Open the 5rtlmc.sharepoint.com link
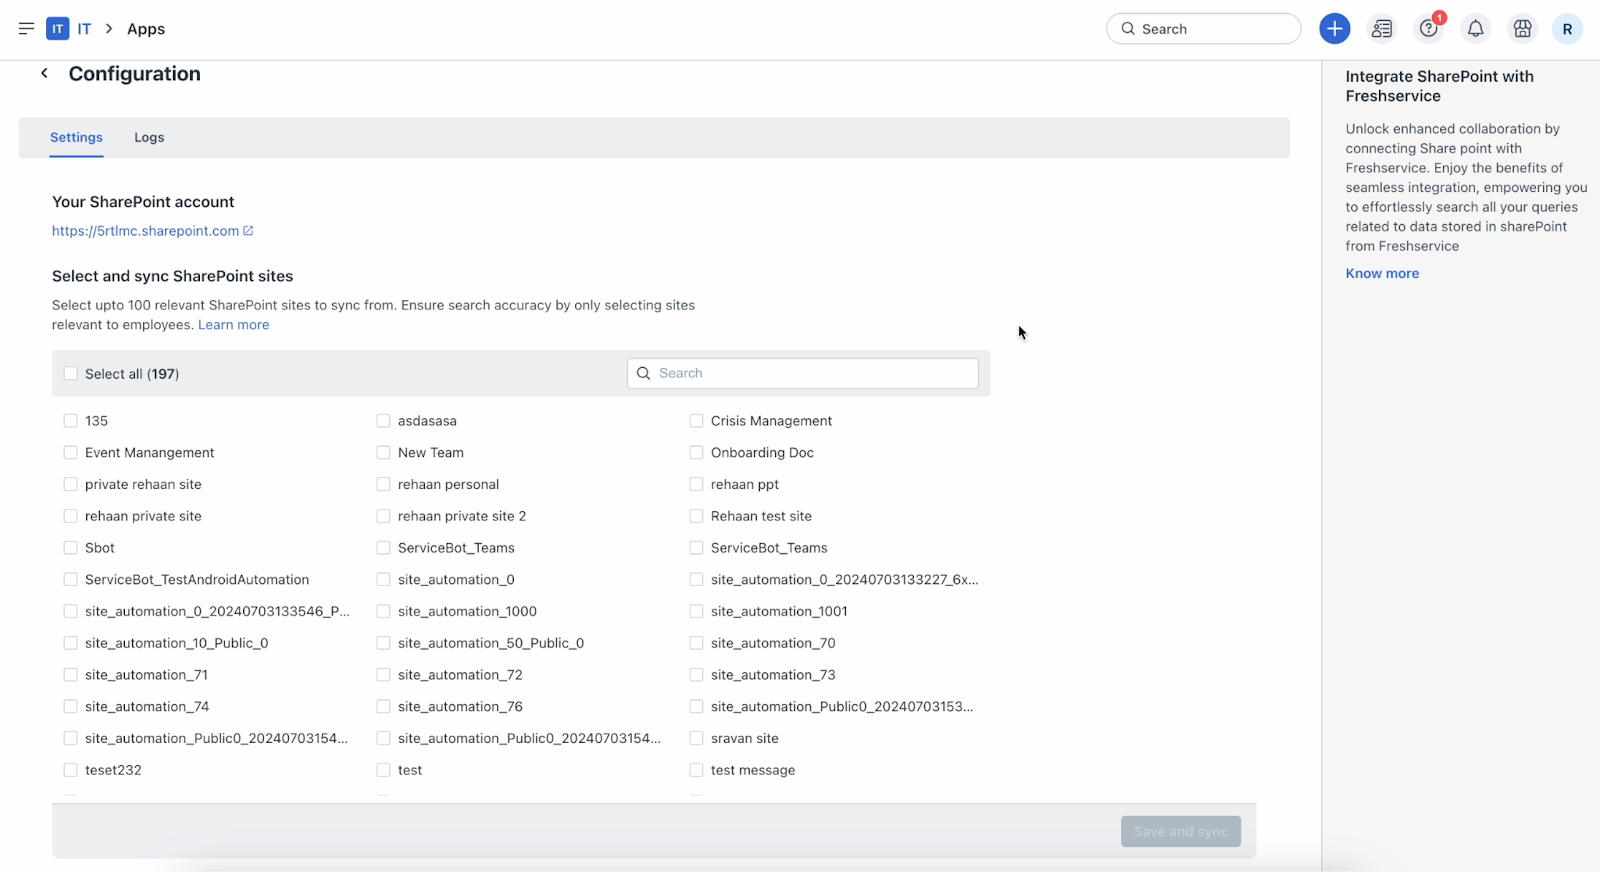 146,231
